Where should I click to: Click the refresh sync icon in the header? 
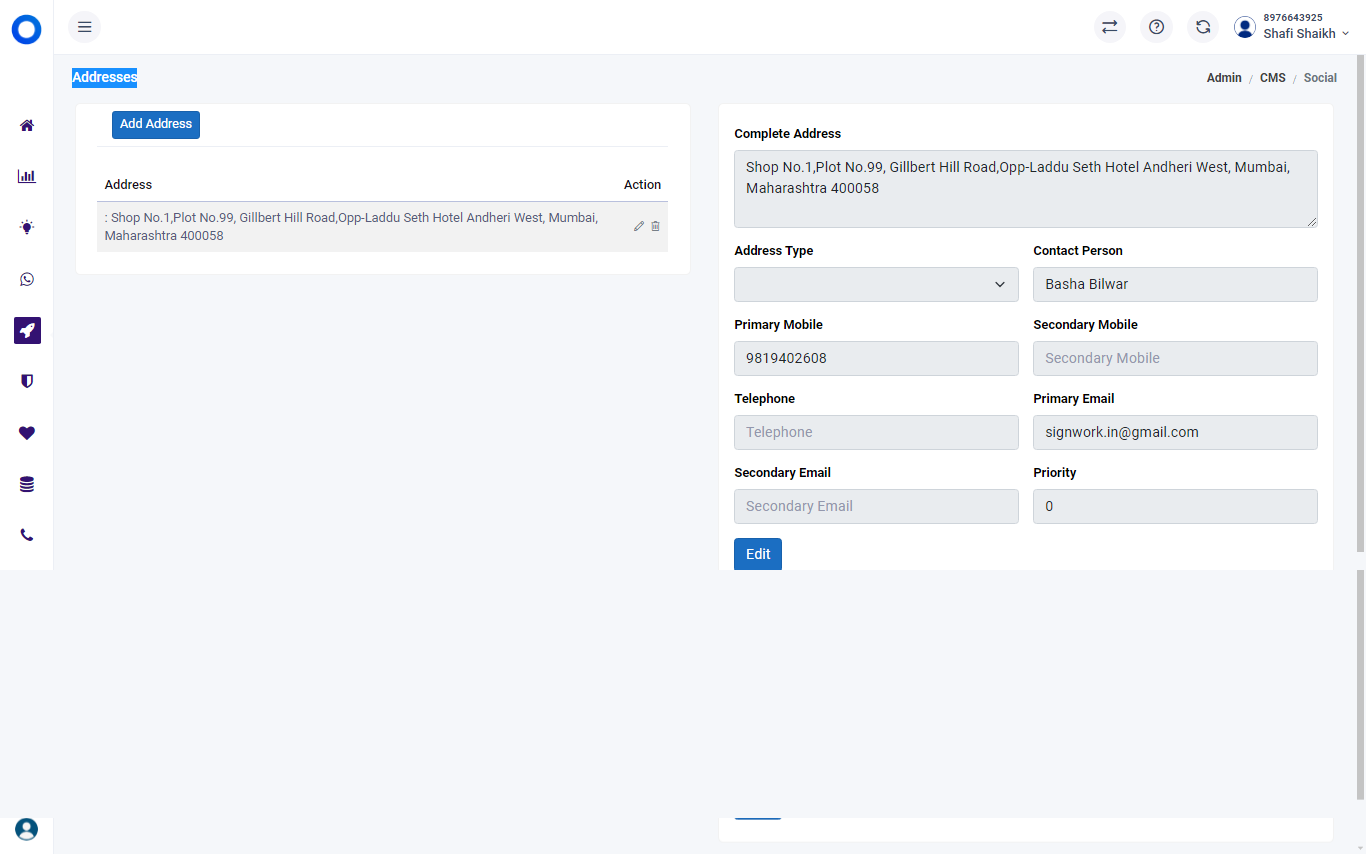click(1203, 27)
